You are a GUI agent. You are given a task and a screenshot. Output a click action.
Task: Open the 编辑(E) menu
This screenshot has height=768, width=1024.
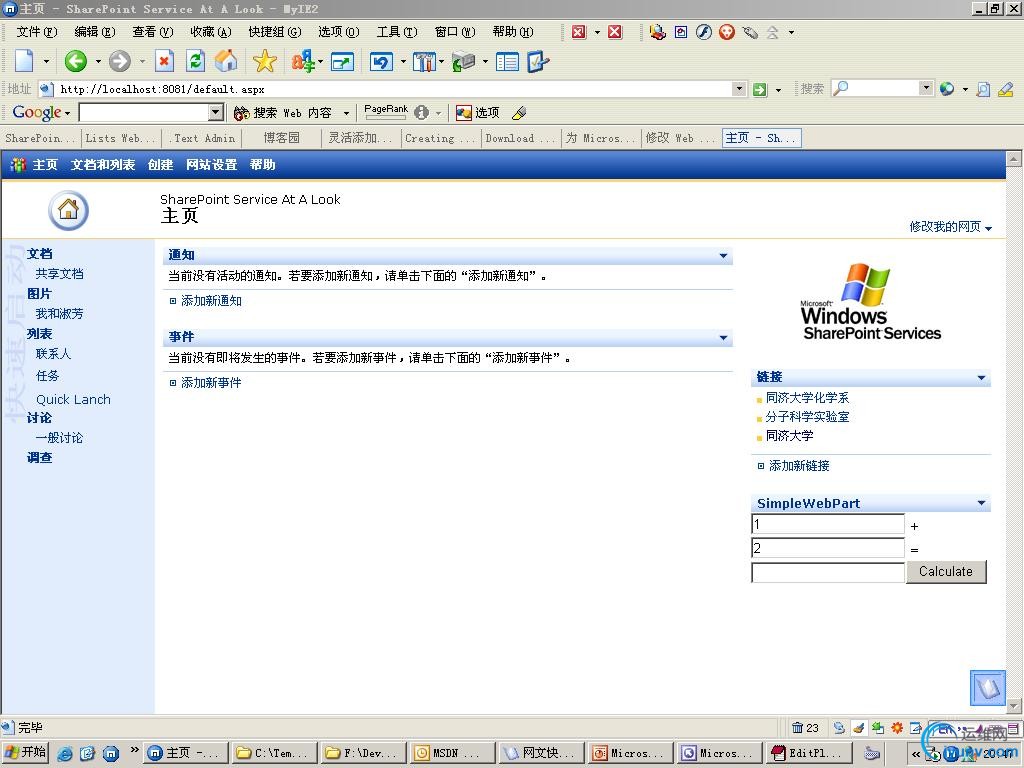pyautogui.click(x=95, y=32)
